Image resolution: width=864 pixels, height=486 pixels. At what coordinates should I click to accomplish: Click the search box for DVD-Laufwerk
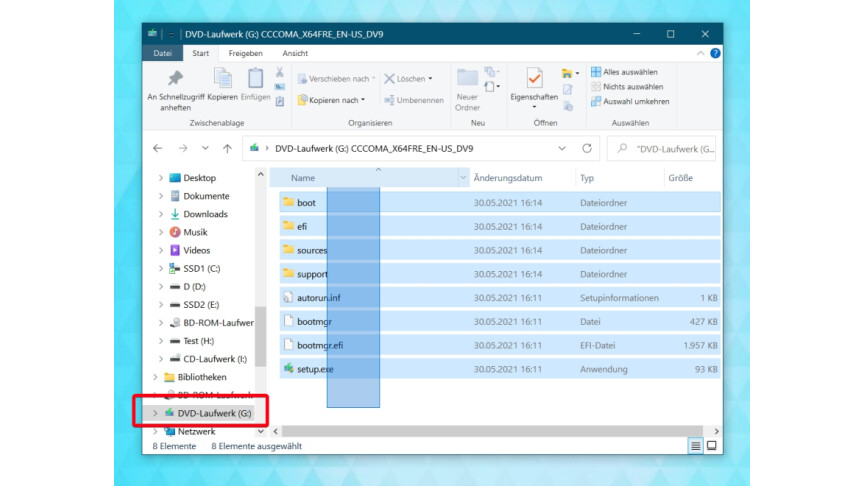pos(661,148)
